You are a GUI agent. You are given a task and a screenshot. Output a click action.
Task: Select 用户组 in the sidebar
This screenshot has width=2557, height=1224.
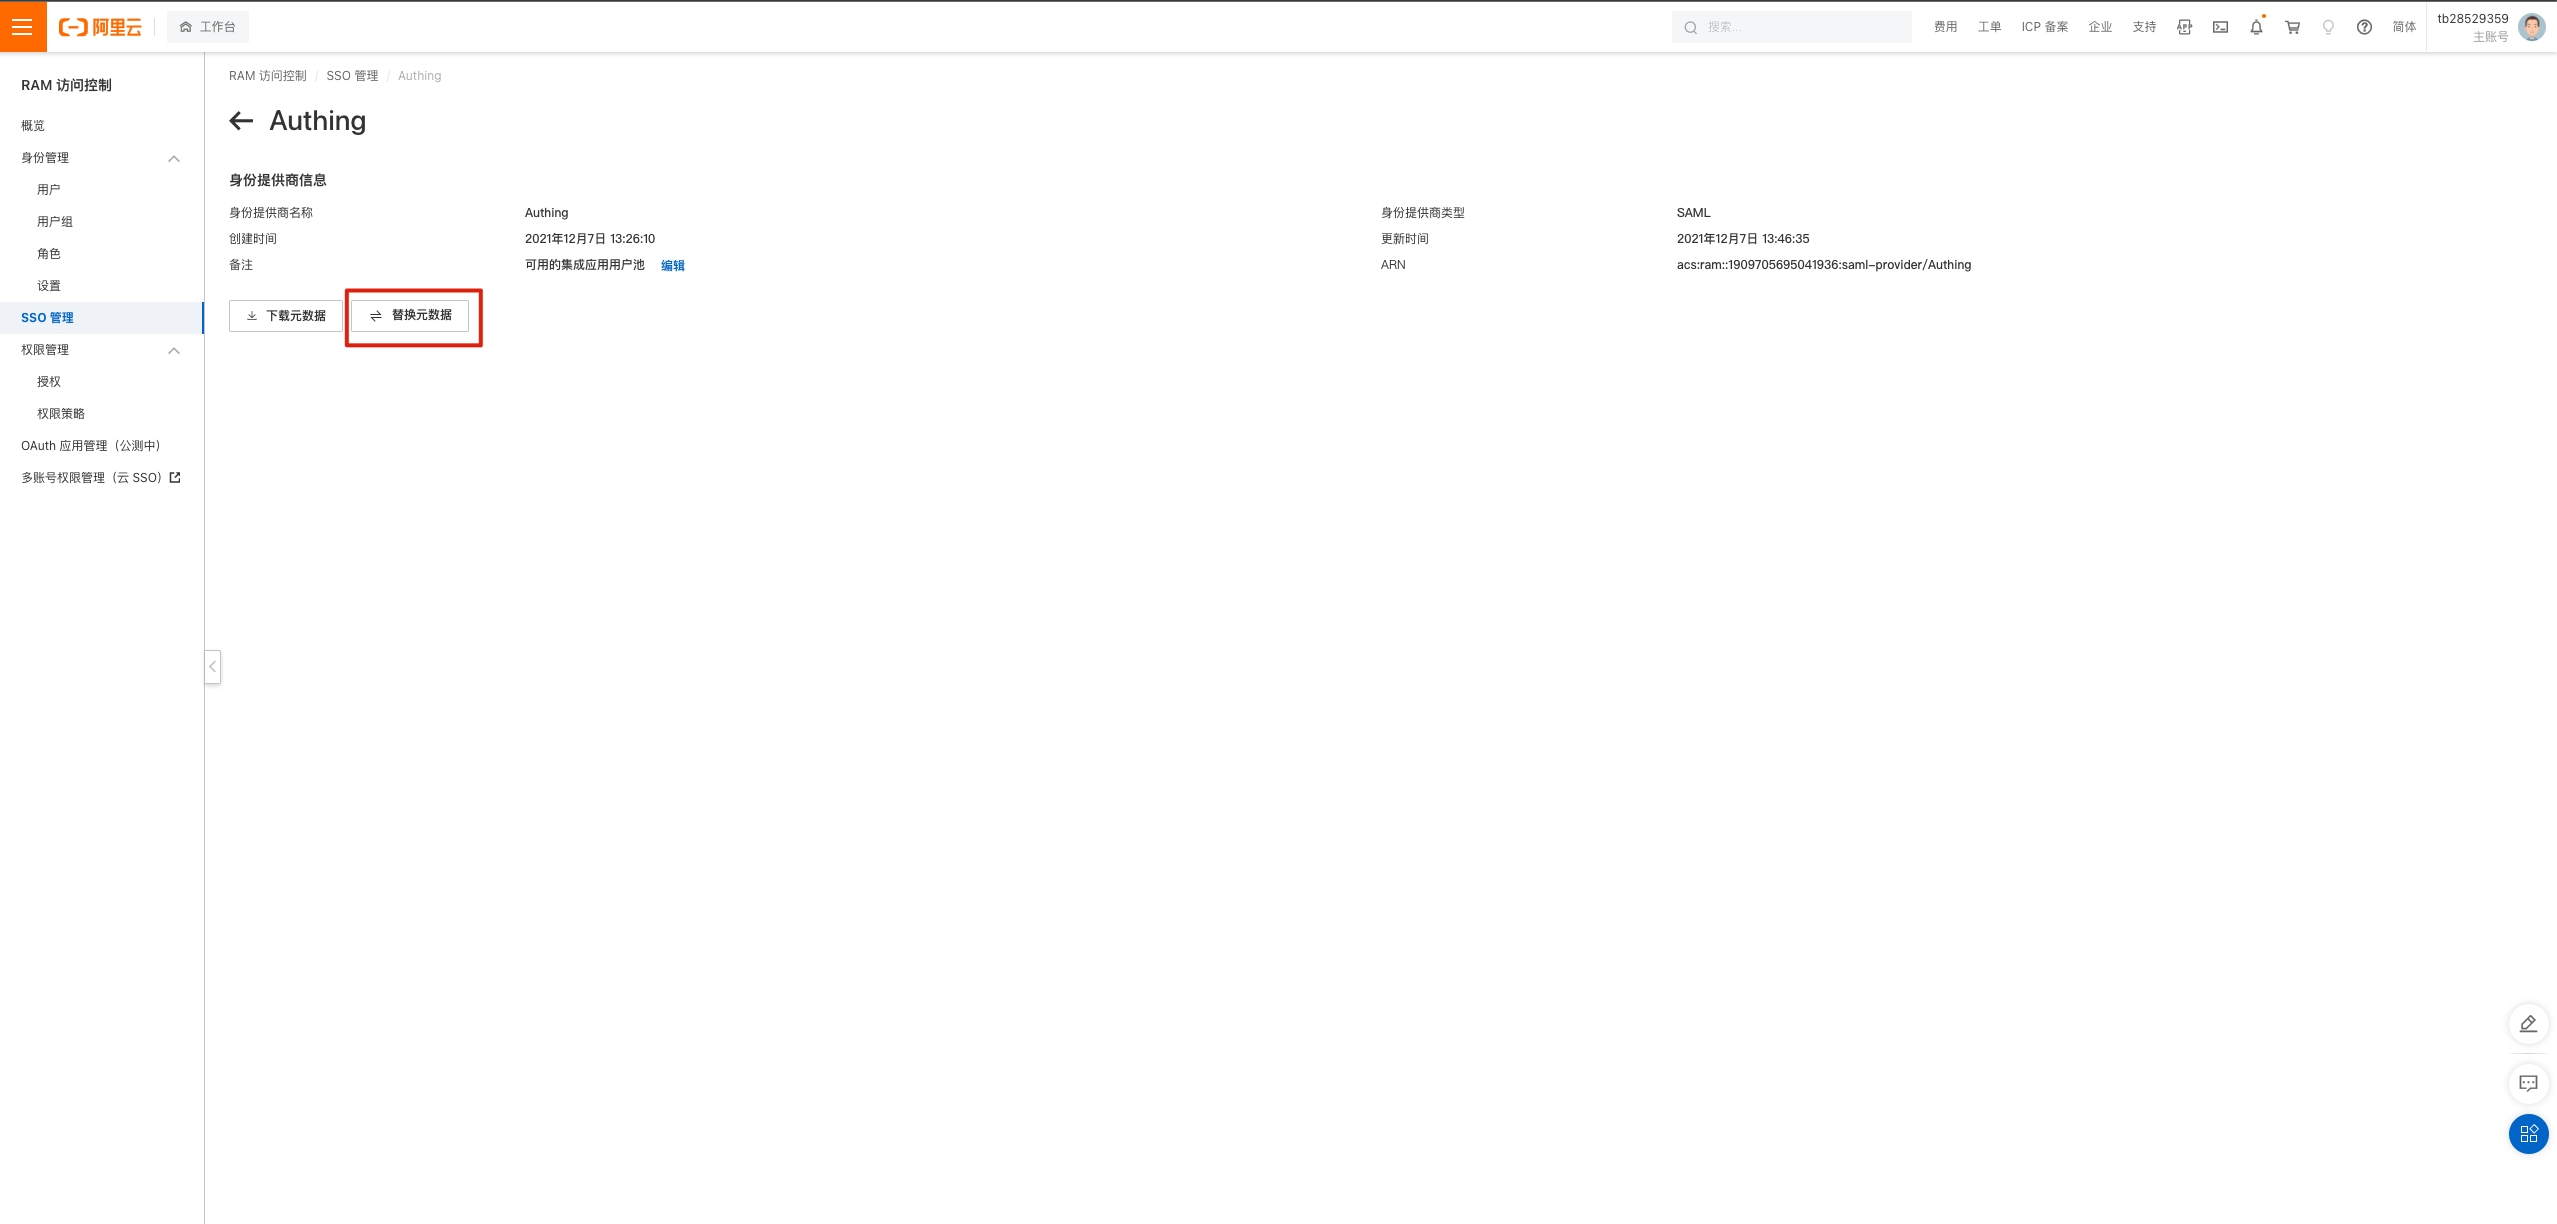(55, 222)
